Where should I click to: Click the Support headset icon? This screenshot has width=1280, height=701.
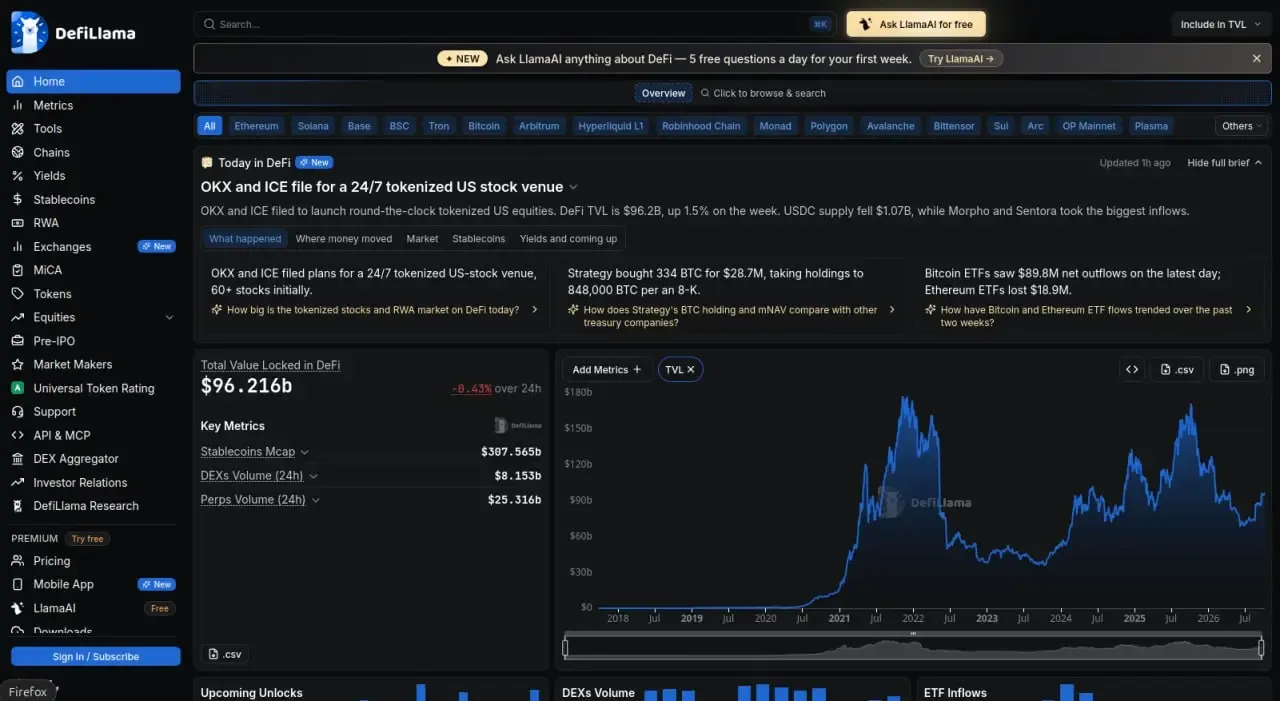click(17, 412)
